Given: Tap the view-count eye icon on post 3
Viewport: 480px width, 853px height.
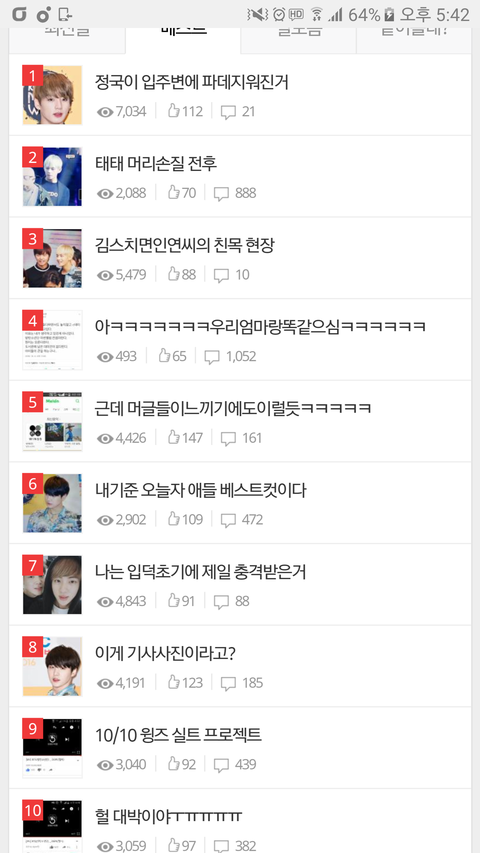Looking at the screenshot, I should (105, 275).
